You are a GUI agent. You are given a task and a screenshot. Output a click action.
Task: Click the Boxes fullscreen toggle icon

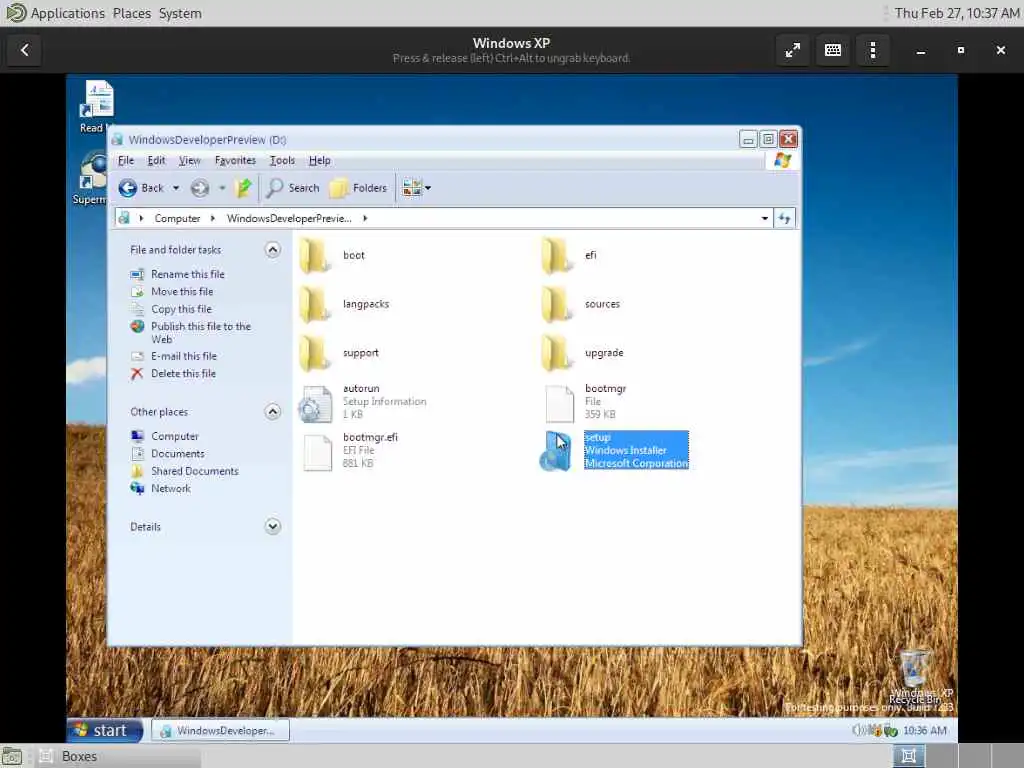tap(793, 50)
